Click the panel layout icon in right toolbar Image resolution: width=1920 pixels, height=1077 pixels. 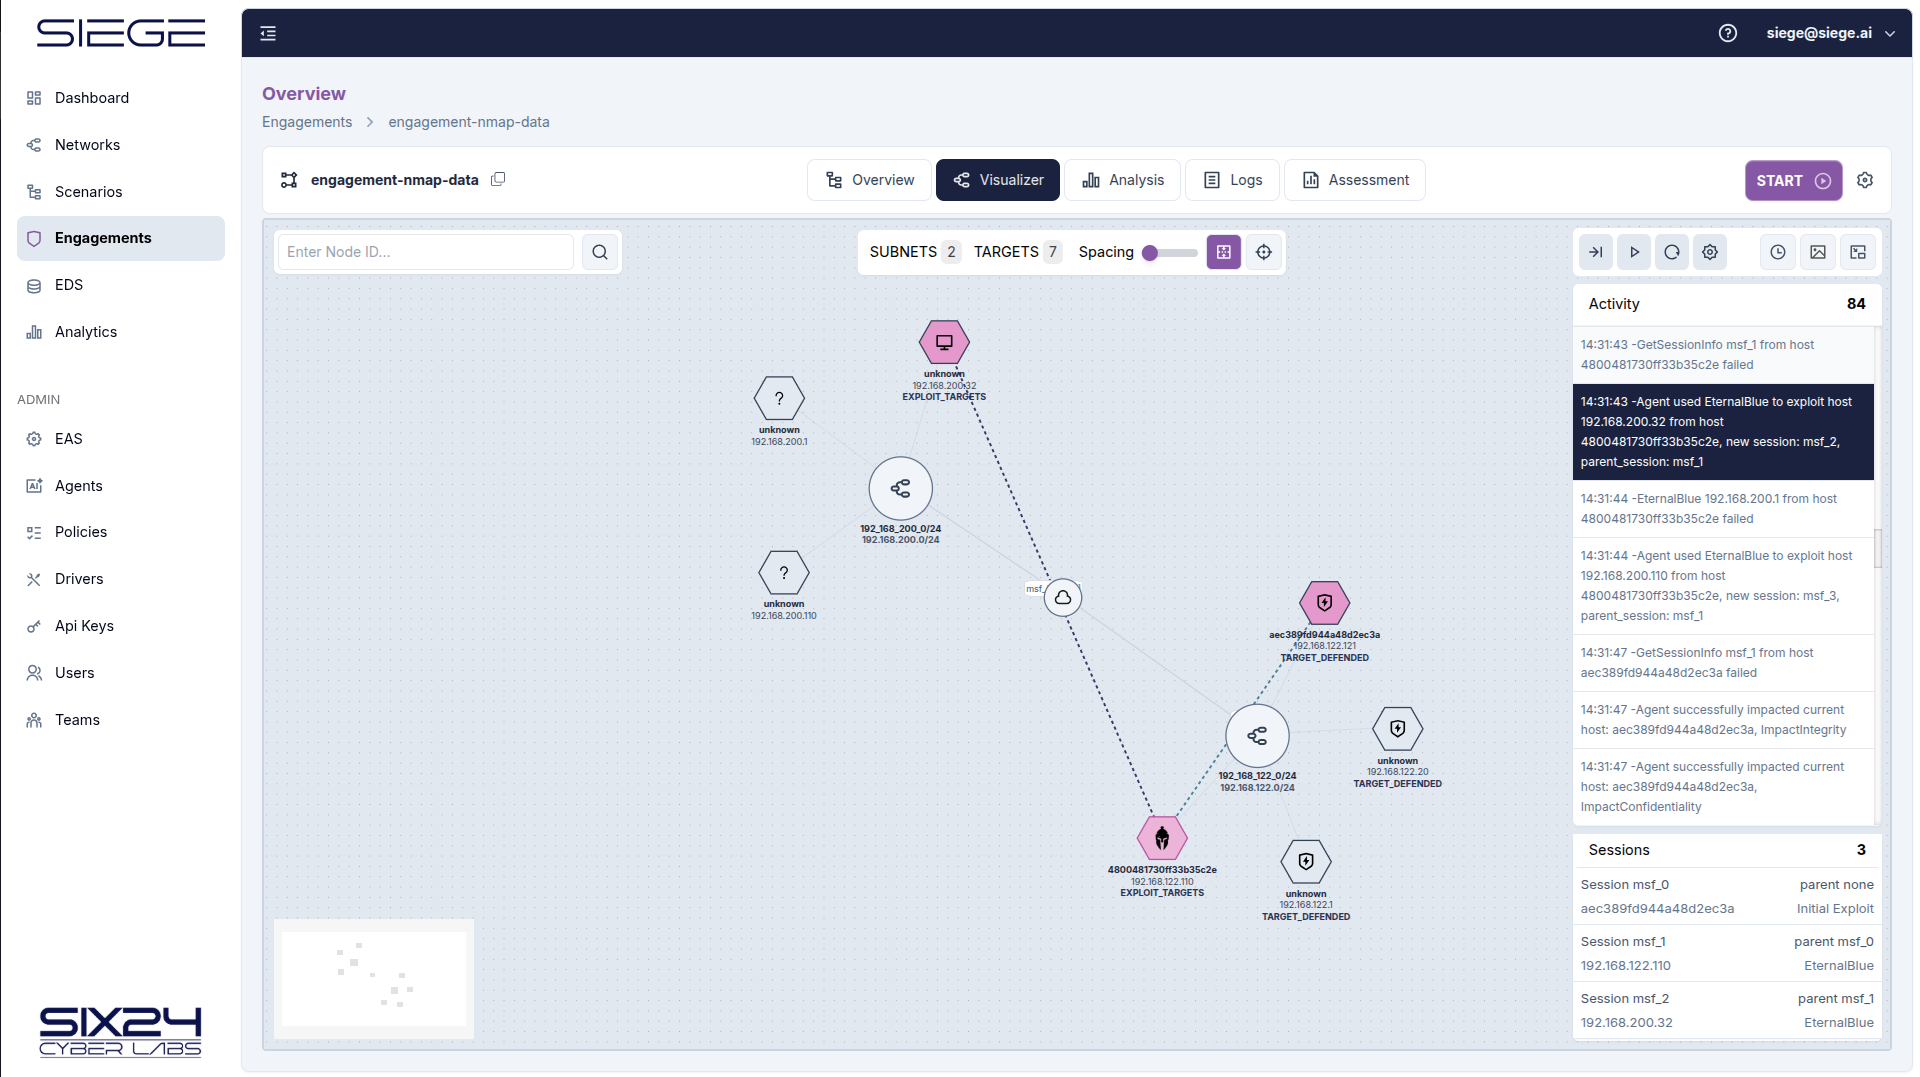tap(1858, 252)
